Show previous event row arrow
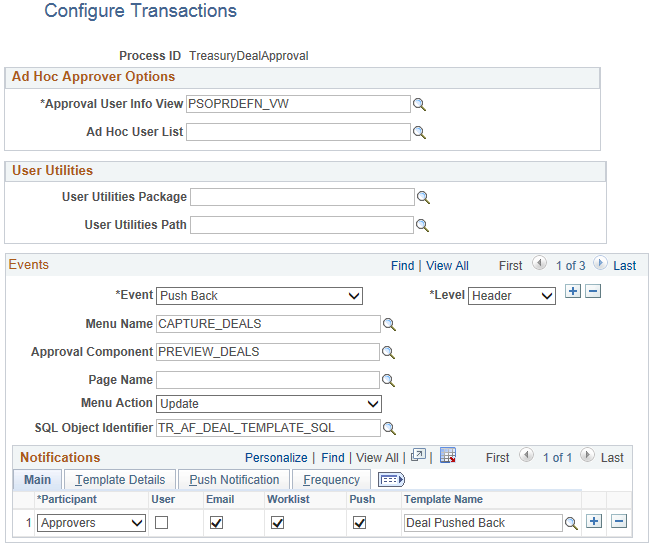 tap(539, 263)
